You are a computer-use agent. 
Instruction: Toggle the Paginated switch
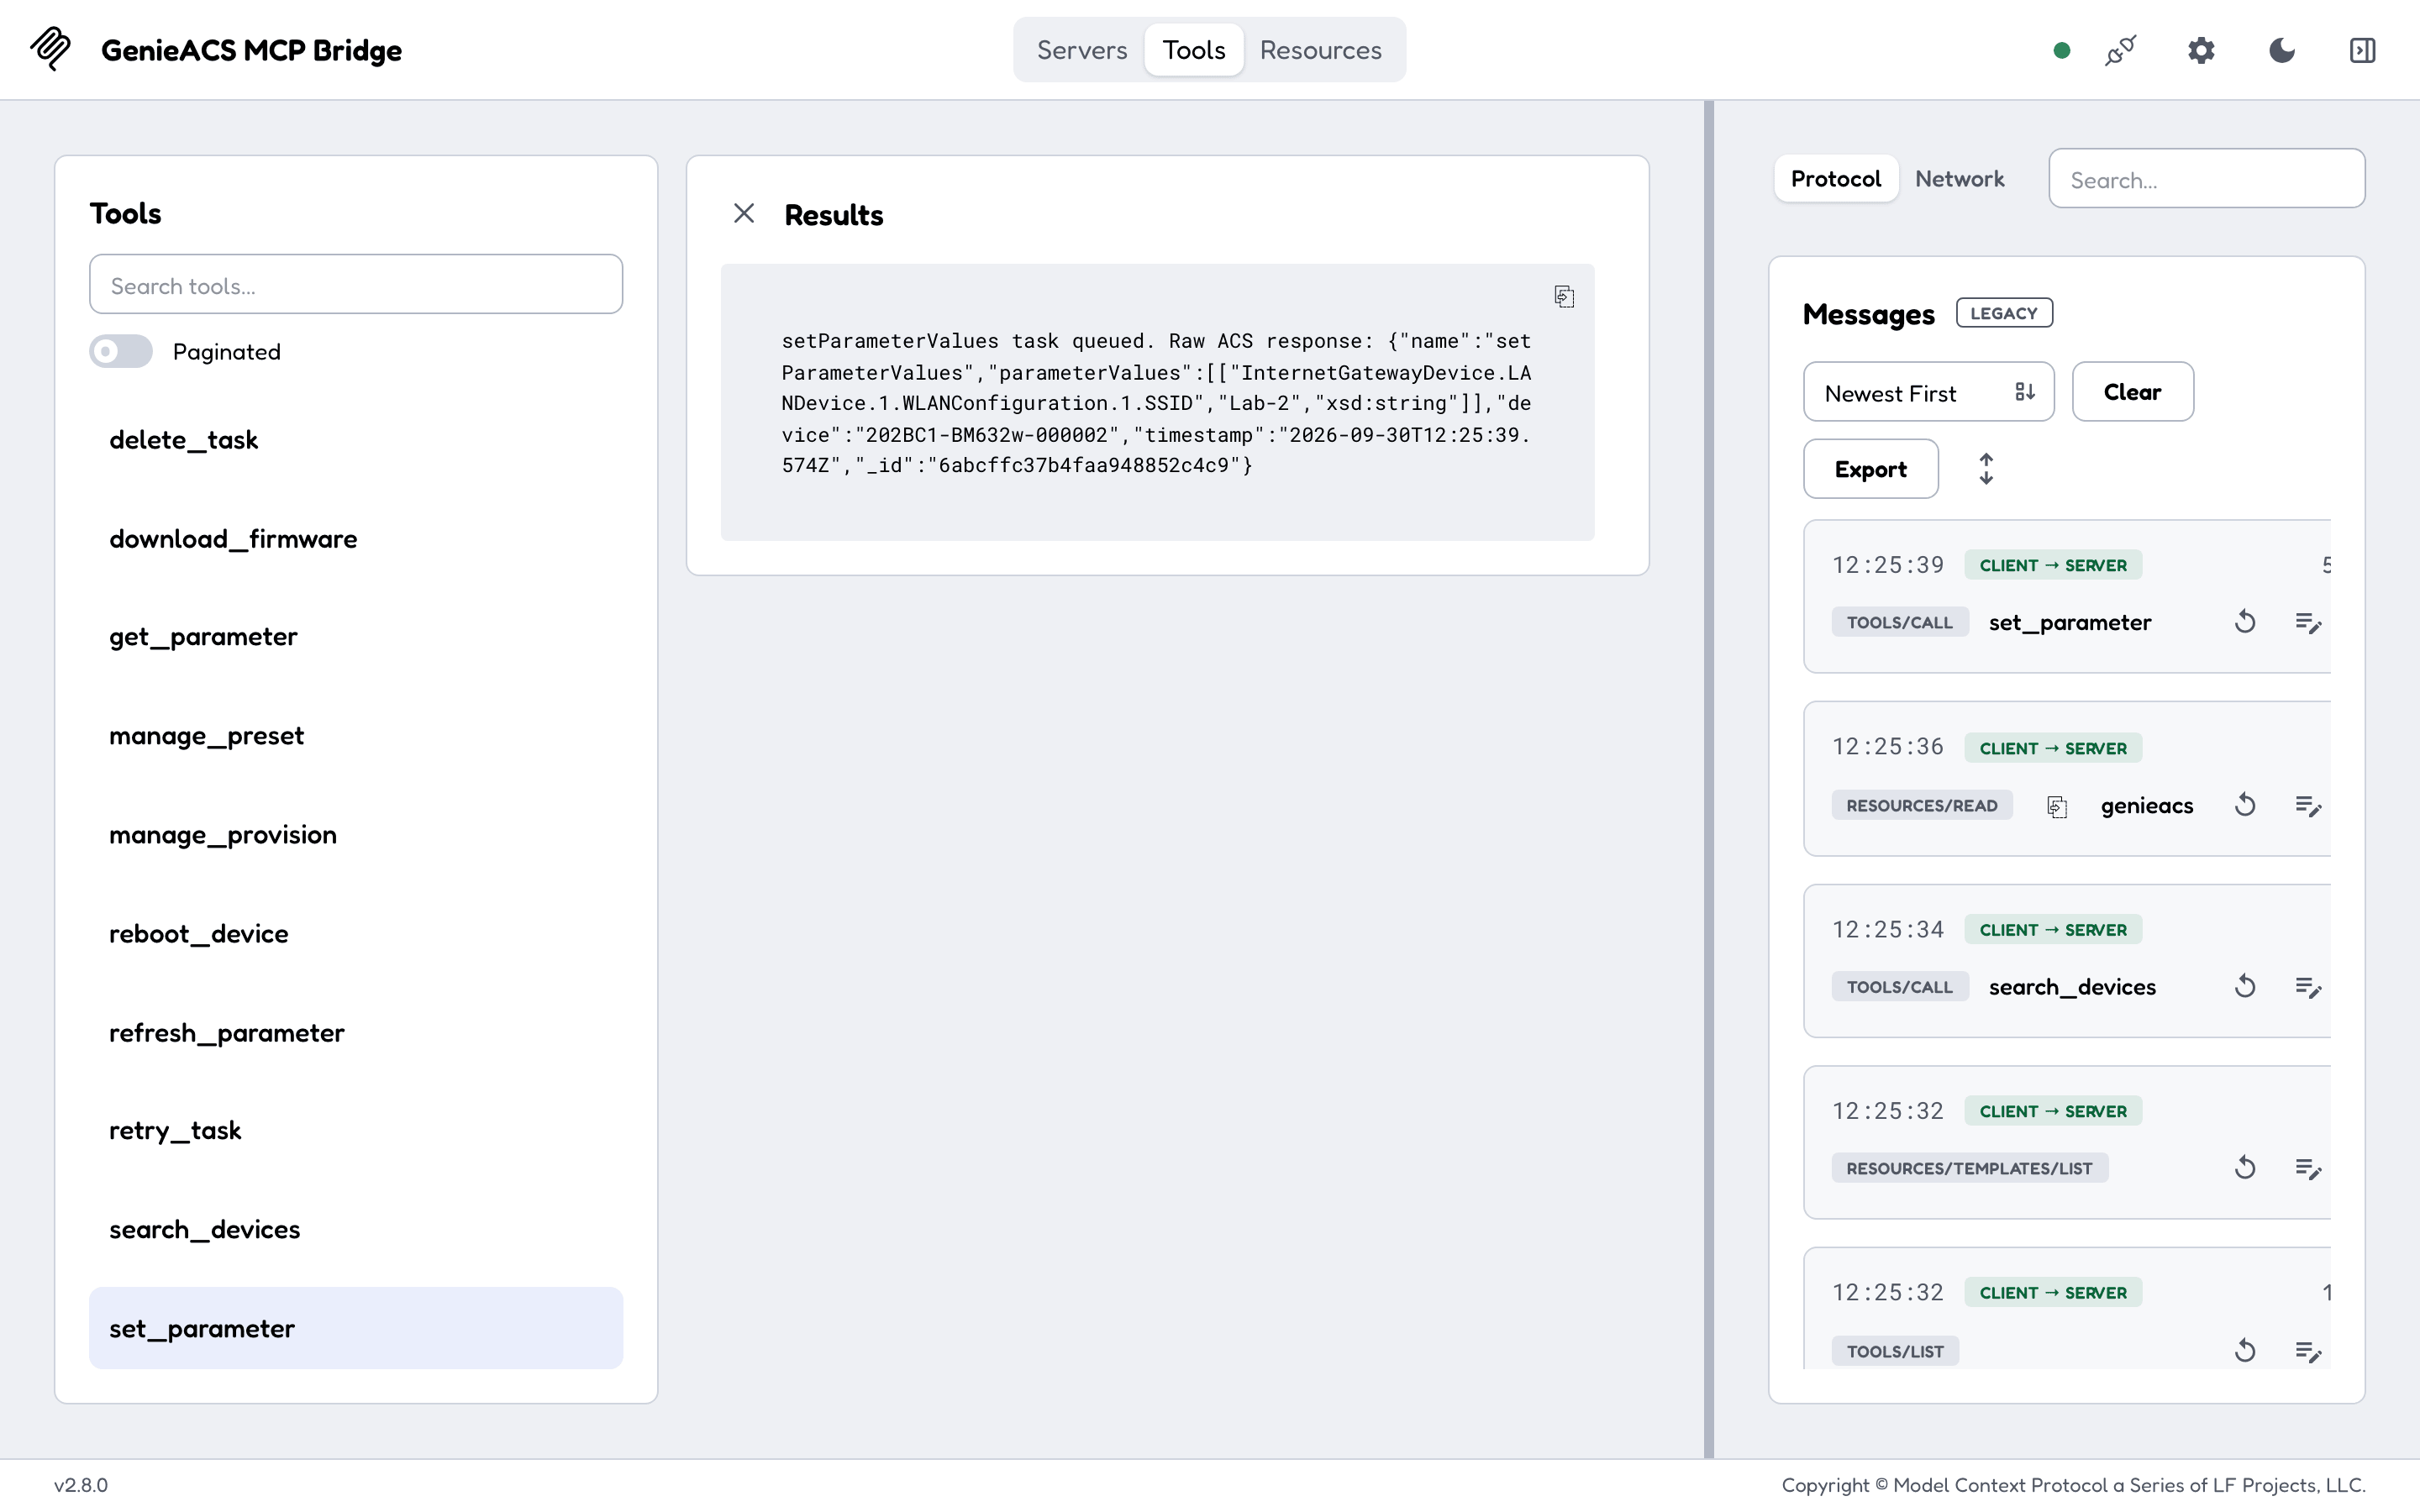(121, 351)
